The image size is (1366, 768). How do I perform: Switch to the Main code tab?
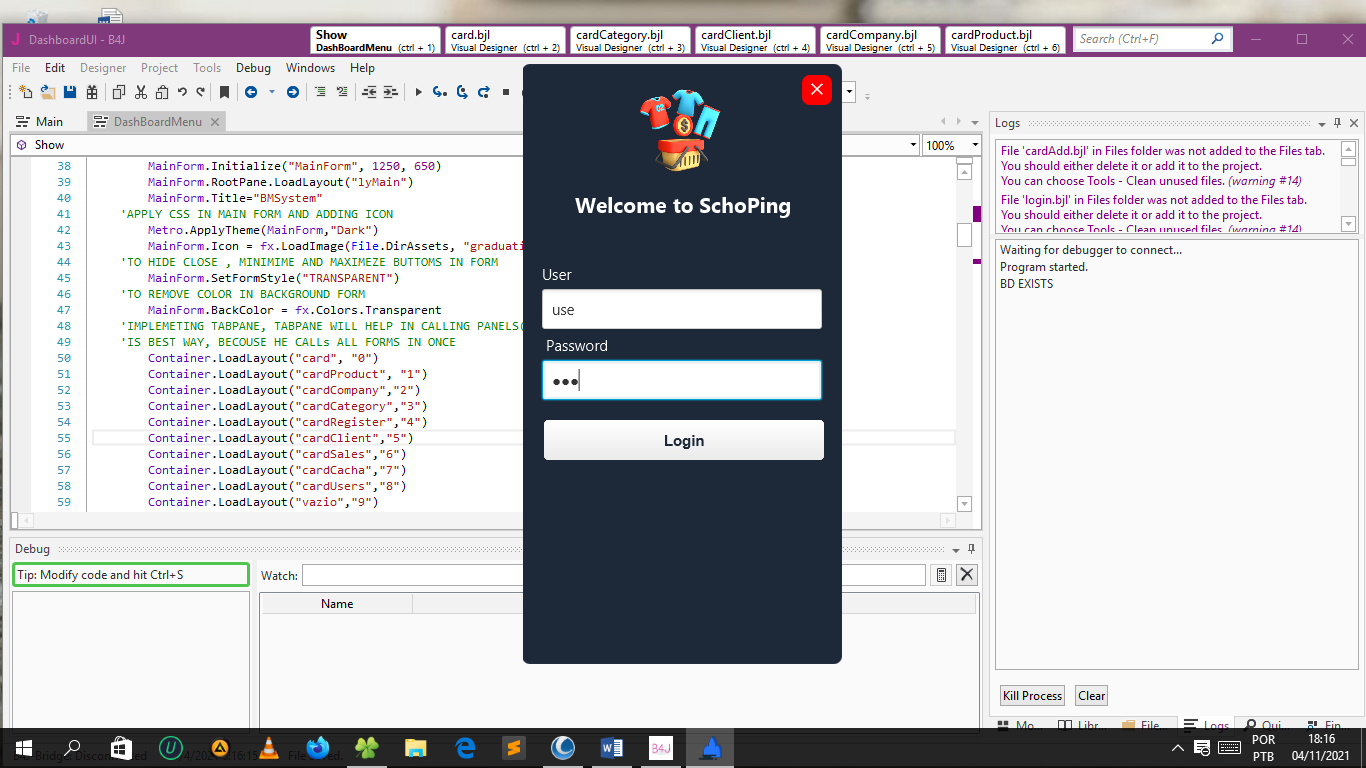[x=40, y=122]
